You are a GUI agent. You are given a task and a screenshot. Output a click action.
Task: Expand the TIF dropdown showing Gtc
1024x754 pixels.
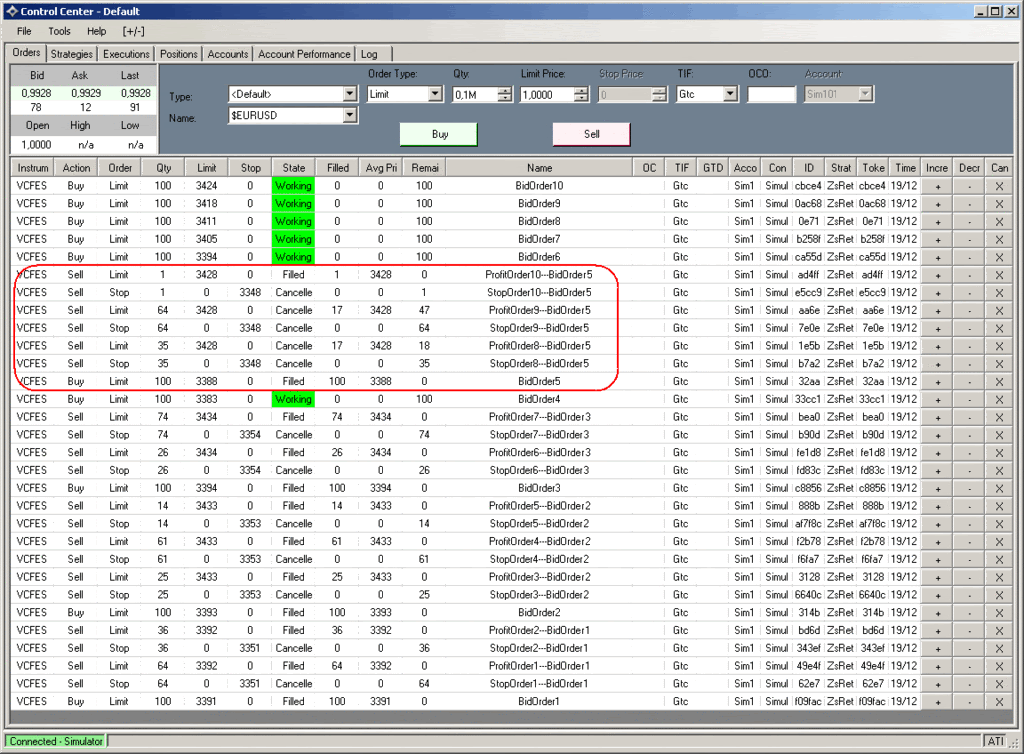coord(730,94)
